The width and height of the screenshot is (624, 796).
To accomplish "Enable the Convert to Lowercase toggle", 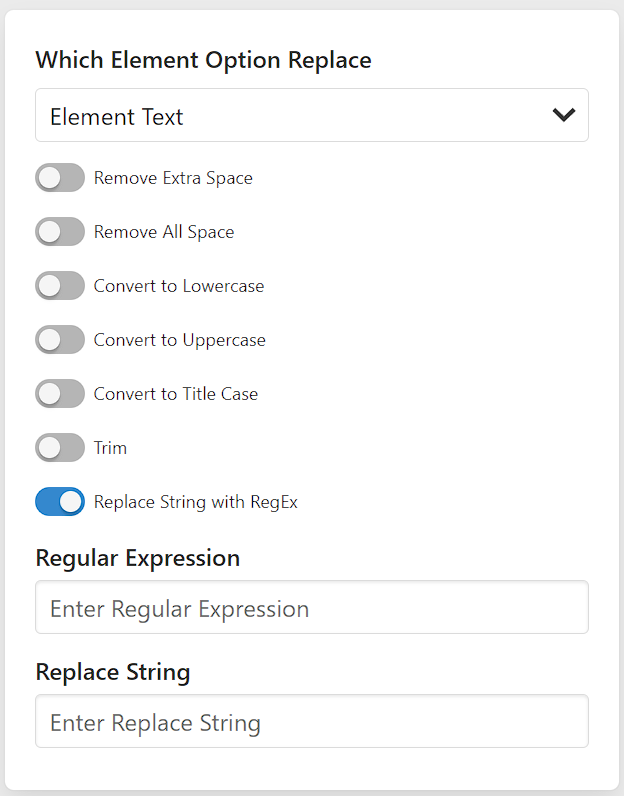I will [x=60, y=286].
